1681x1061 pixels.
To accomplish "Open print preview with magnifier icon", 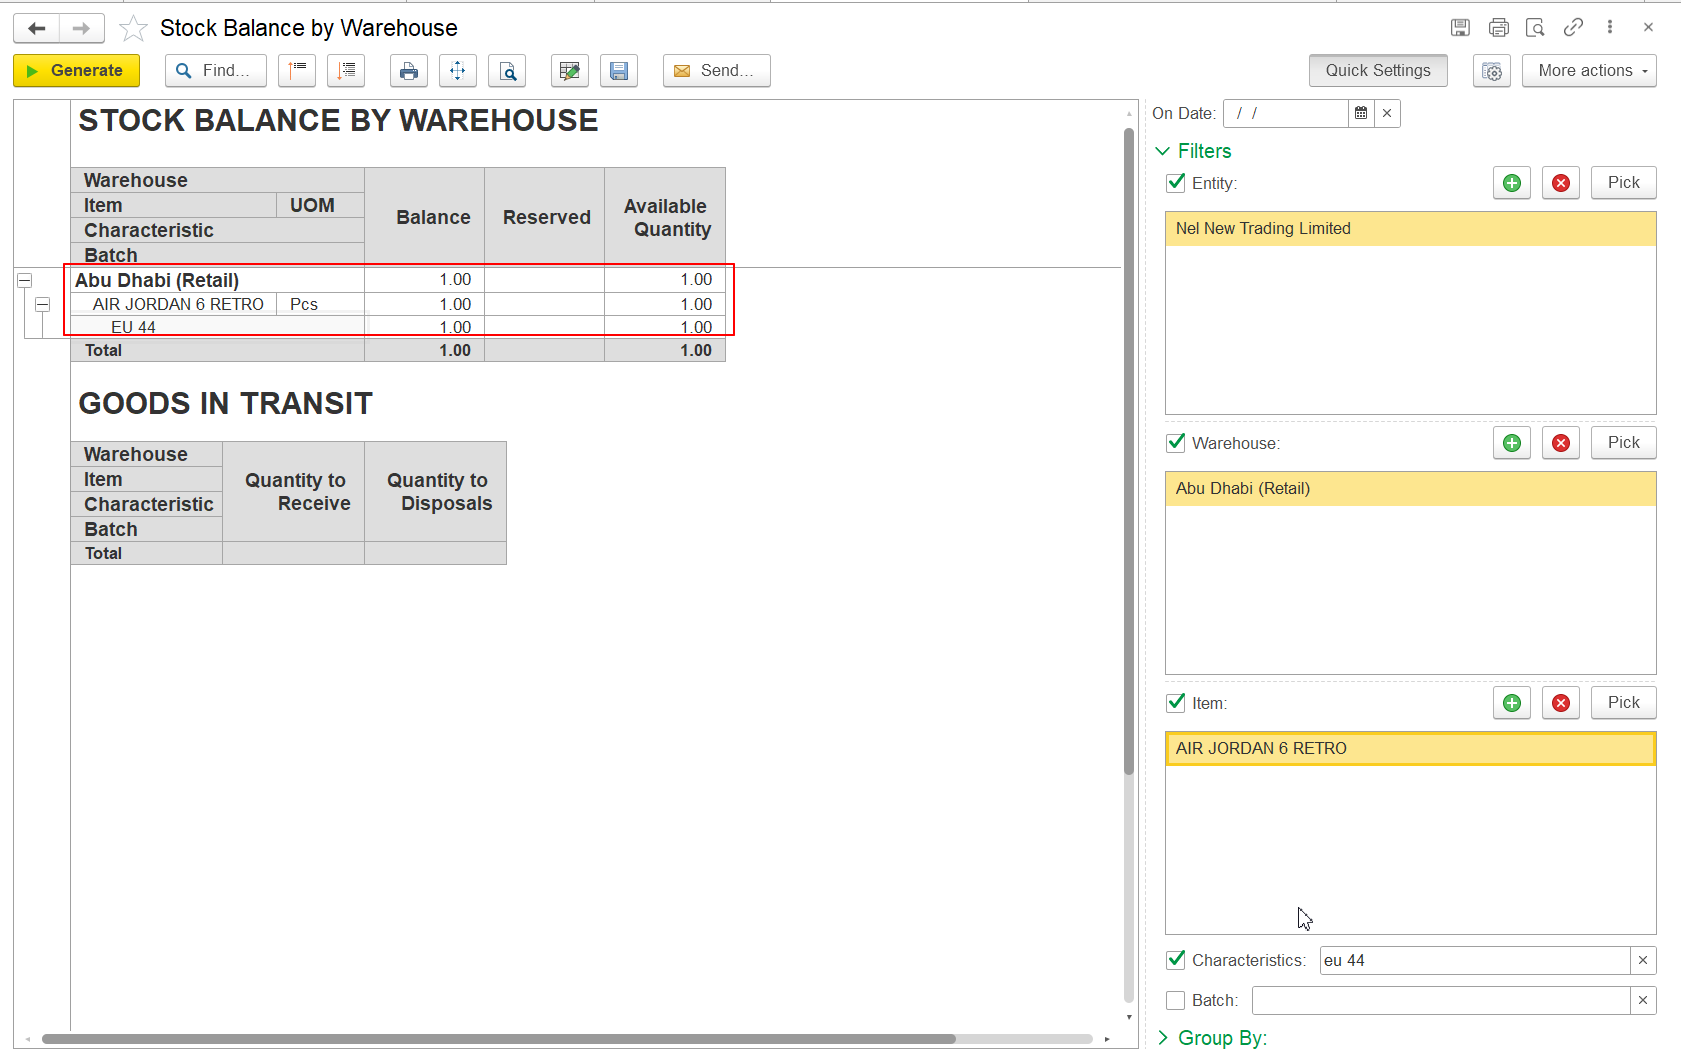I will (x=508, y=71).
